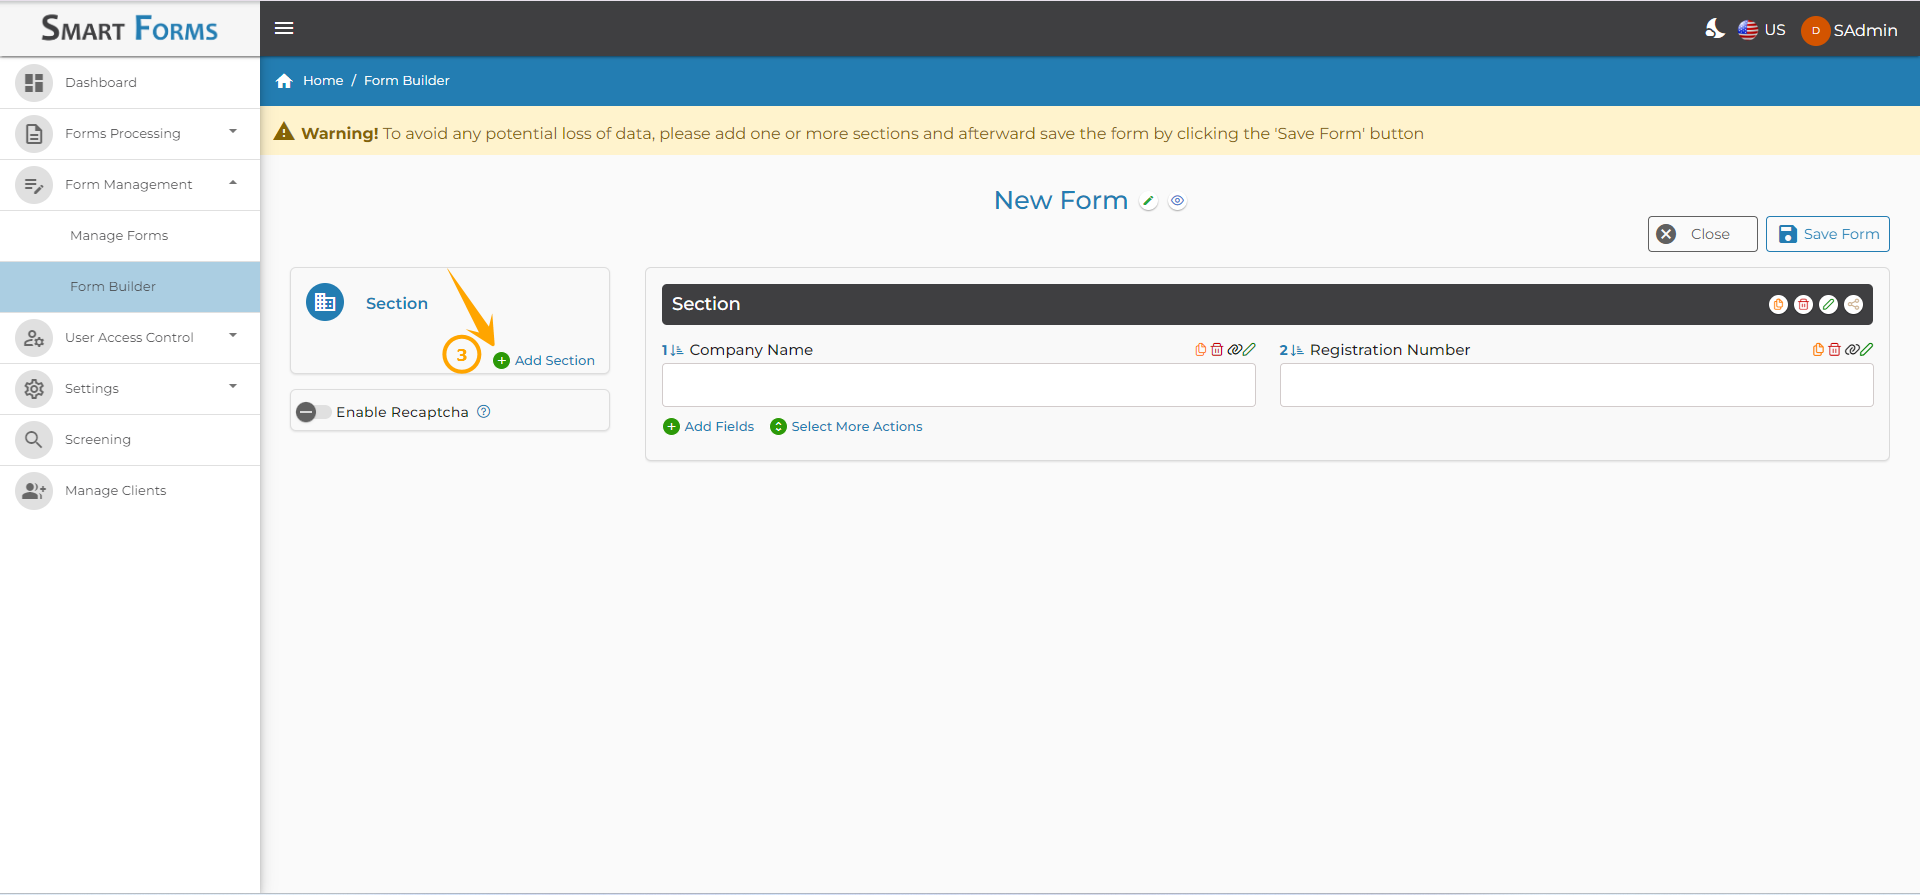Click the Form Builder breadcrumb link
This screenshot has height=895, width=1920.
(x=407, y=81)
